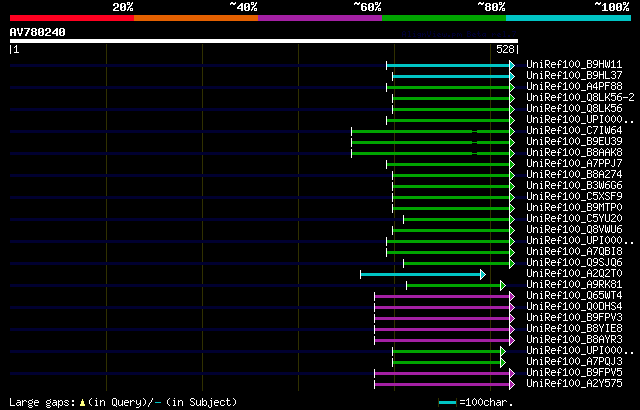The height and width of the screenshot is (410, 640).
Task: Select the white AV780240 query sequence bar
Action: pyautogui.click(x=264, y=41)
